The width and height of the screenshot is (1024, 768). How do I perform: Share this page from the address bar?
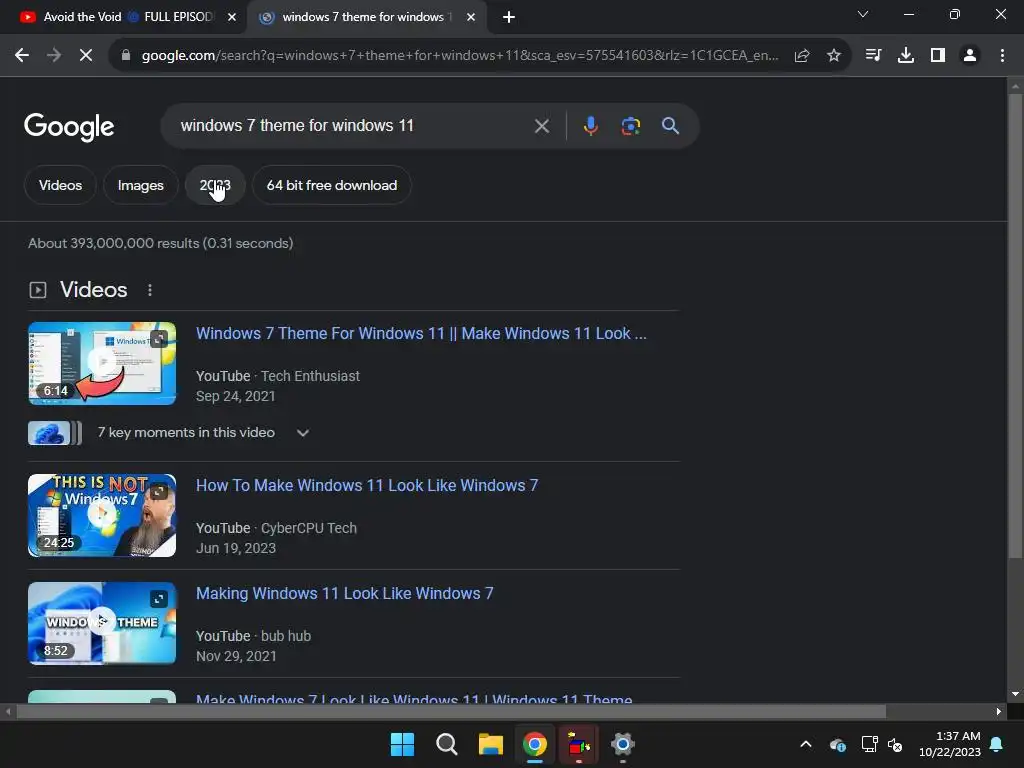tap(802, 56)
